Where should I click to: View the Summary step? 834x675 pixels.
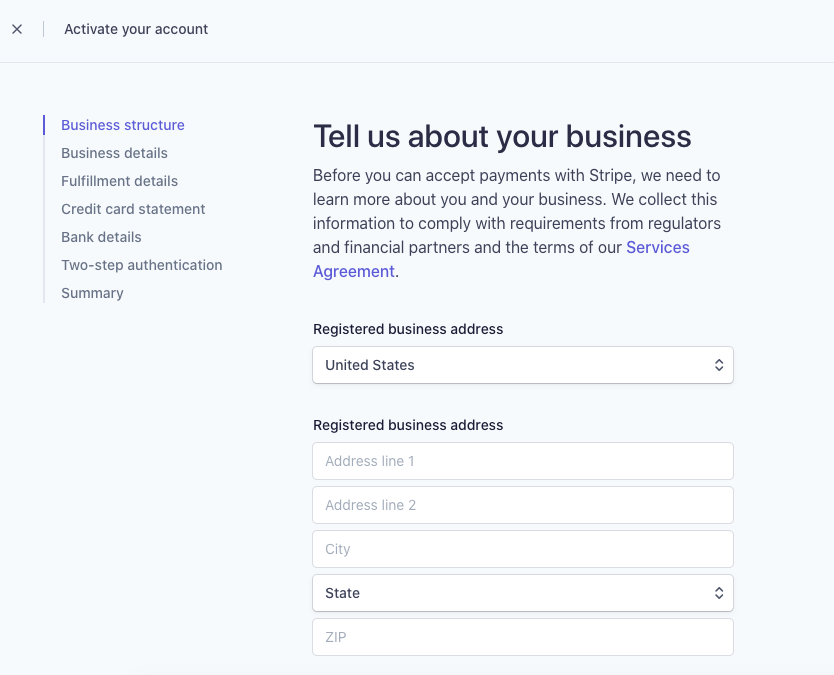click(x=92, y=293)
